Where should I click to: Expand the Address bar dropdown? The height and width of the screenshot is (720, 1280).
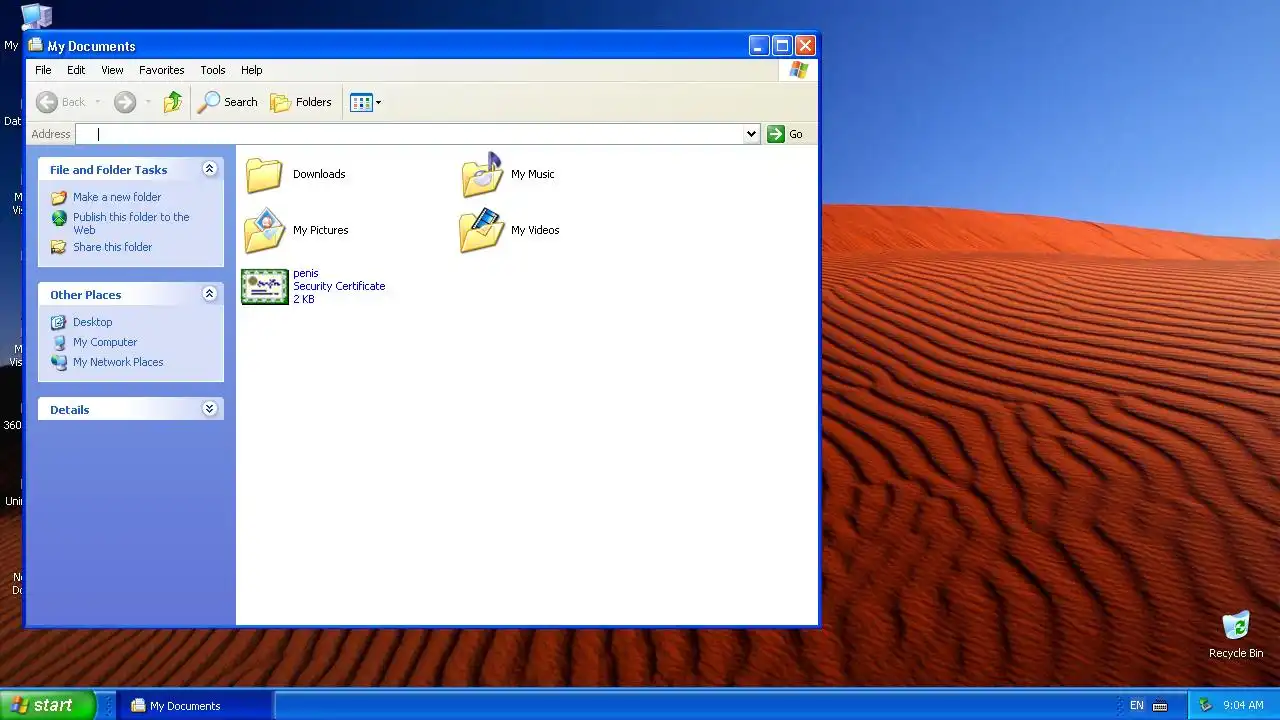tap(752, 134)
